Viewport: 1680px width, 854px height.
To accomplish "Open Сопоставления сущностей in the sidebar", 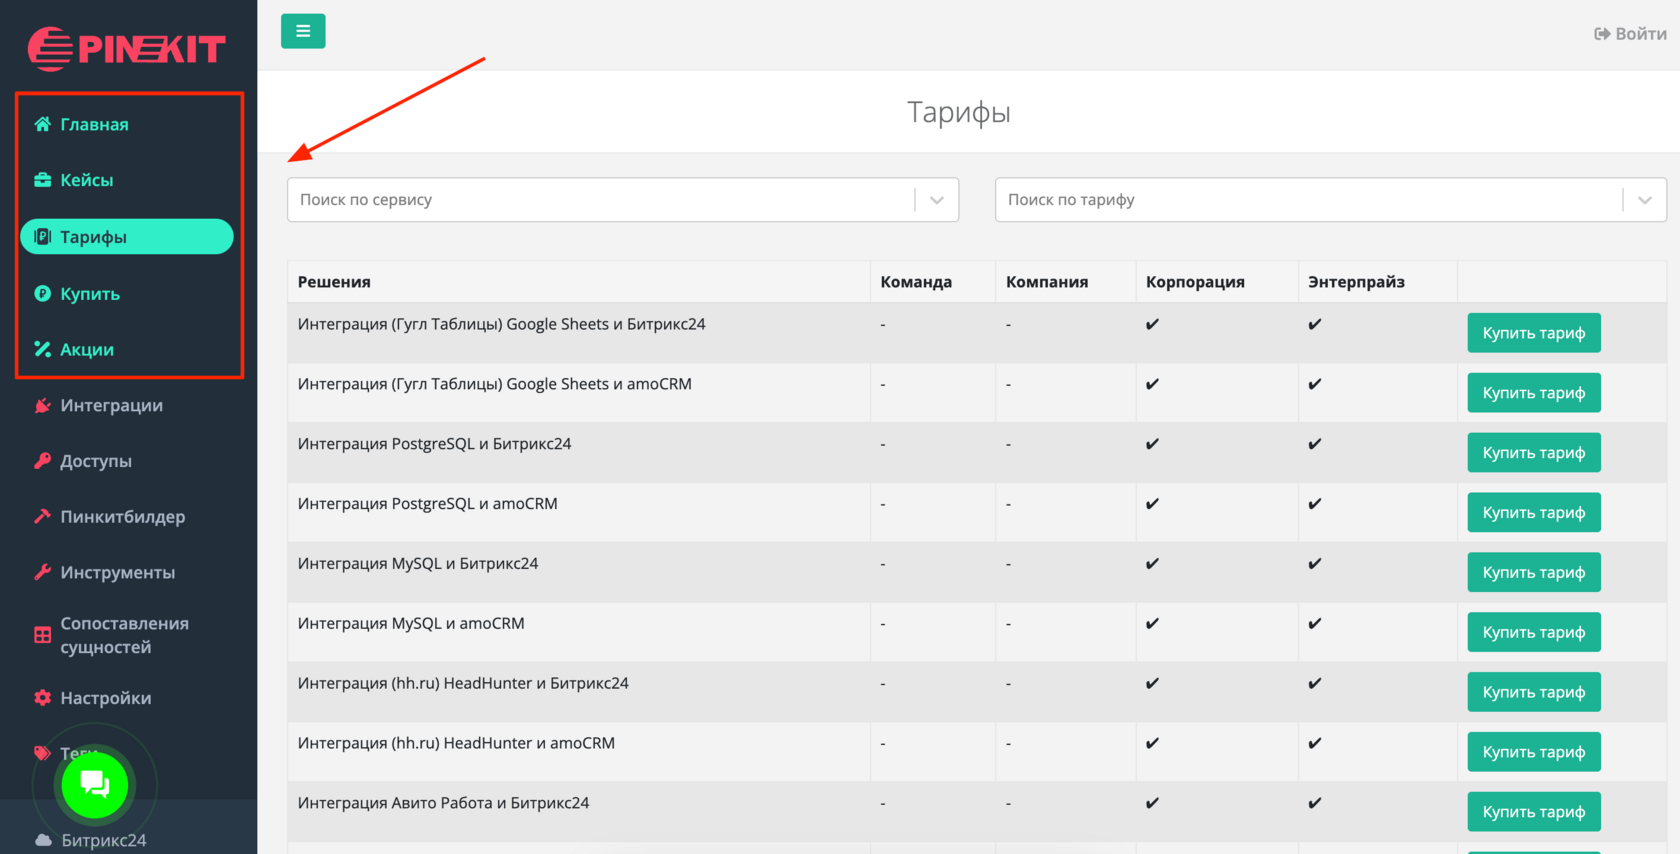I will [127, 635].
